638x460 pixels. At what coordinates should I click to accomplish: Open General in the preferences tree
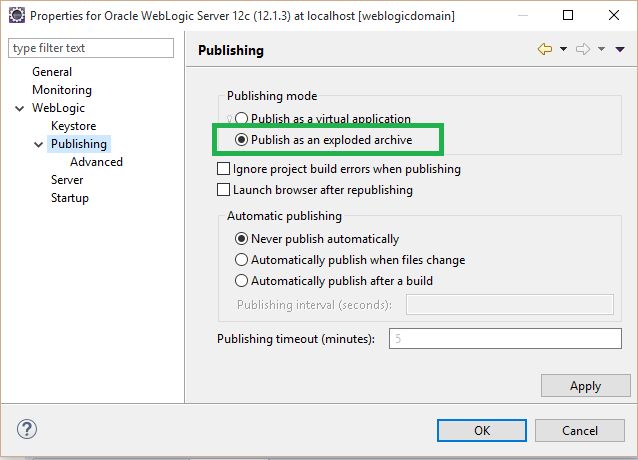coord(52,72)
